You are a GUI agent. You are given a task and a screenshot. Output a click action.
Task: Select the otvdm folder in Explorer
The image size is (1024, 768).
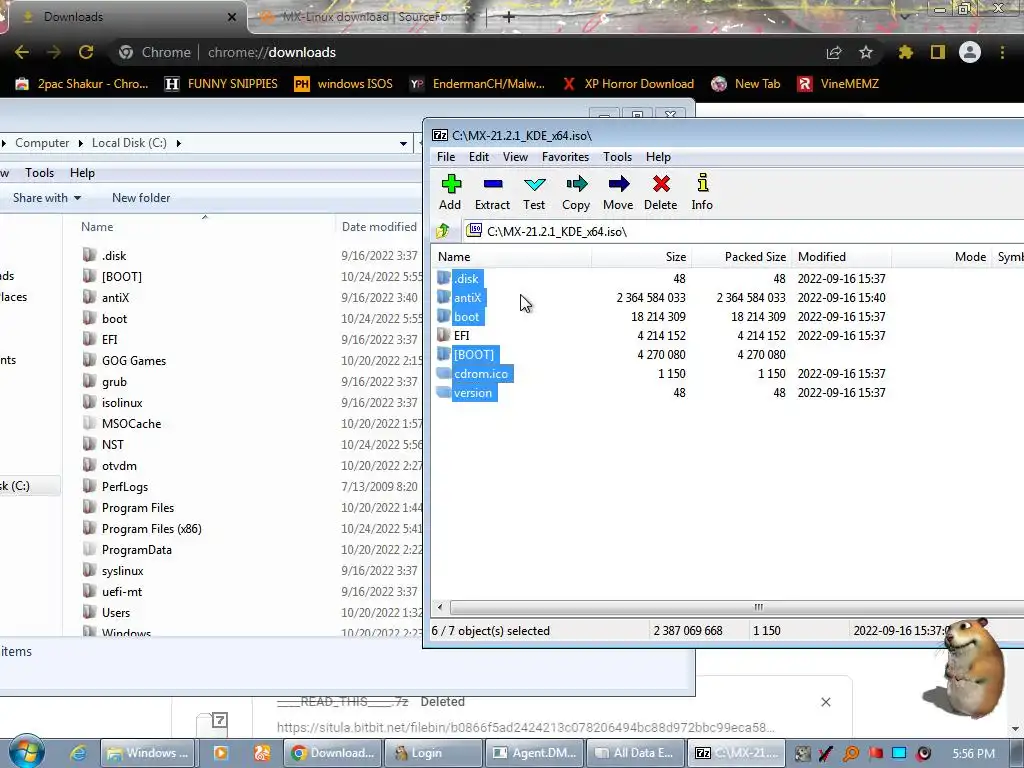pyautogui.click(x=119, y=466)
